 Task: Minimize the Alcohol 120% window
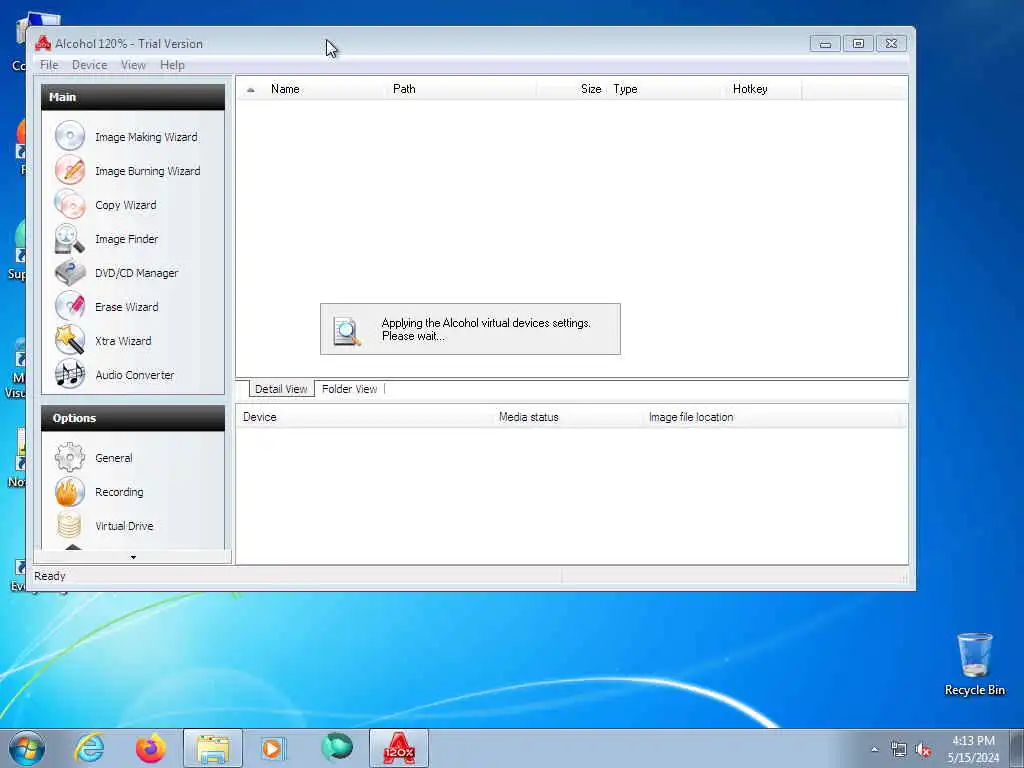(x=825, y=44)
